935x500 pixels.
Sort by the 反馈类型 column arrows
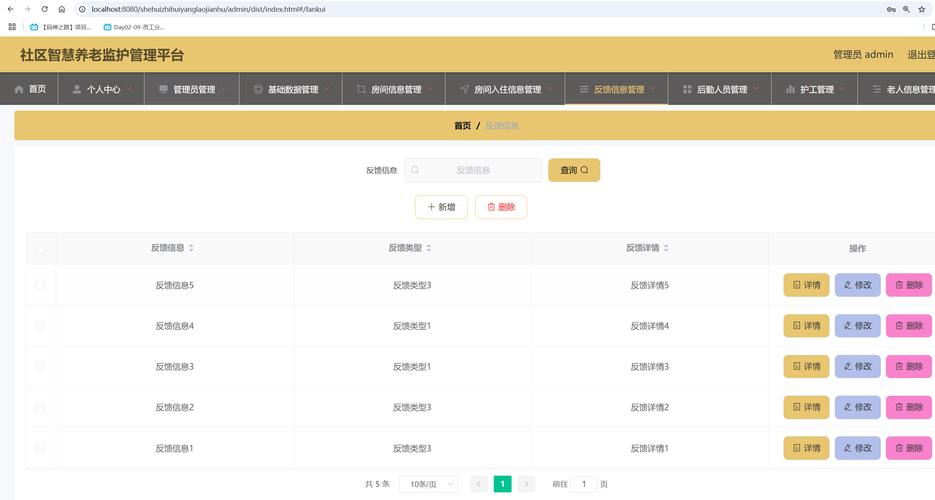coord(429,248)
